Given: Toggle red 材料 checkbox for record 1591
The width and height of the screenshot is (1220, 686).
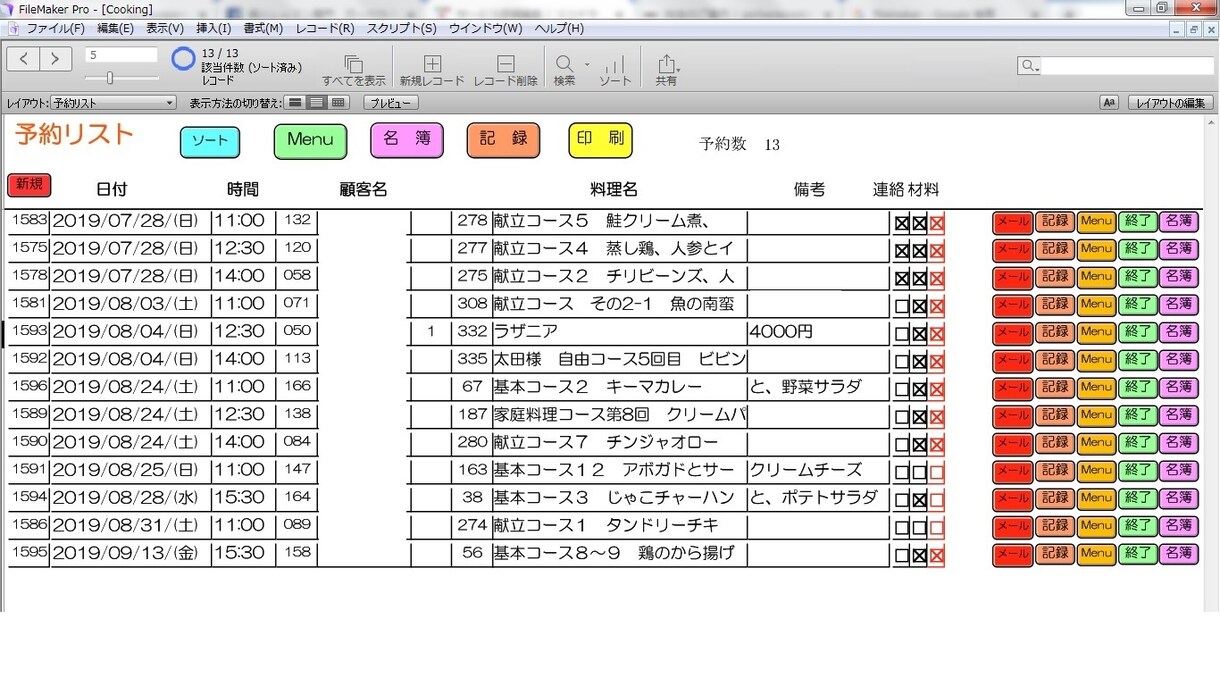Looking at the screenshot, I should point(937,472).
